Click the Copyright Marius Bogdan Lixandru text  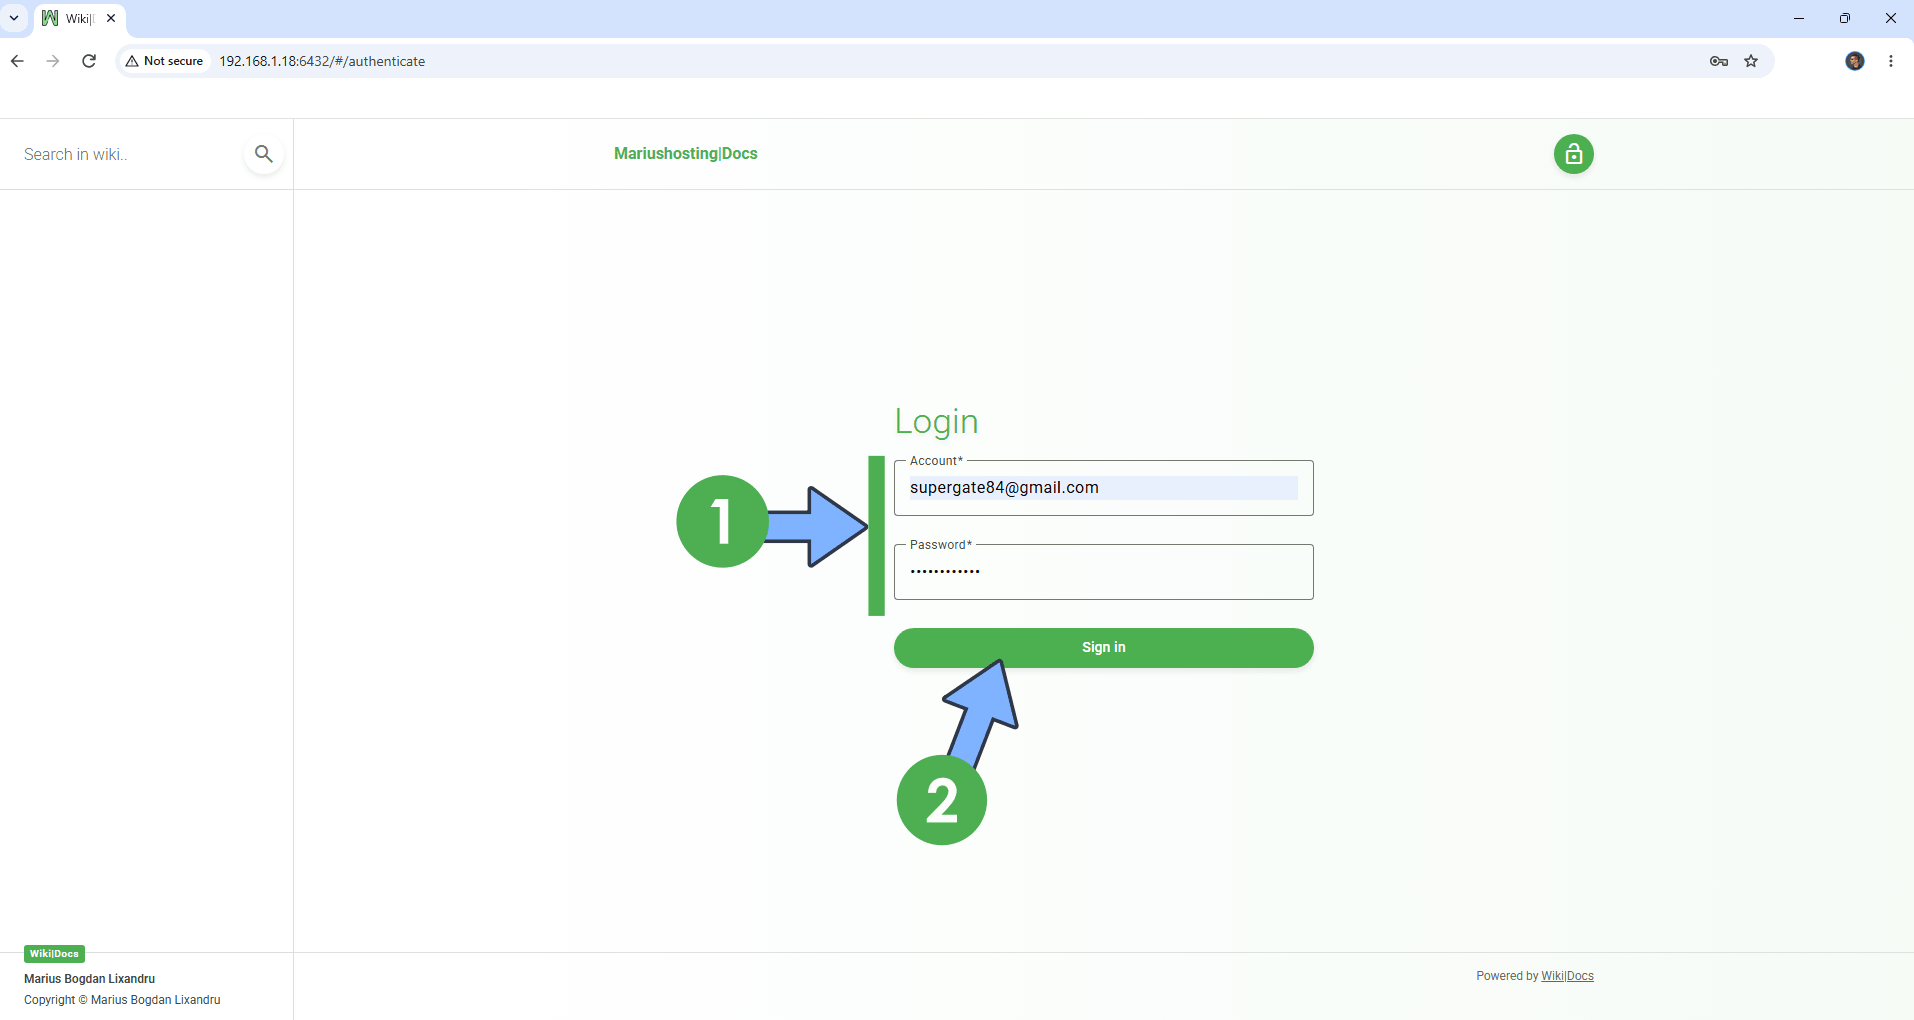[x=122, y=1000]
